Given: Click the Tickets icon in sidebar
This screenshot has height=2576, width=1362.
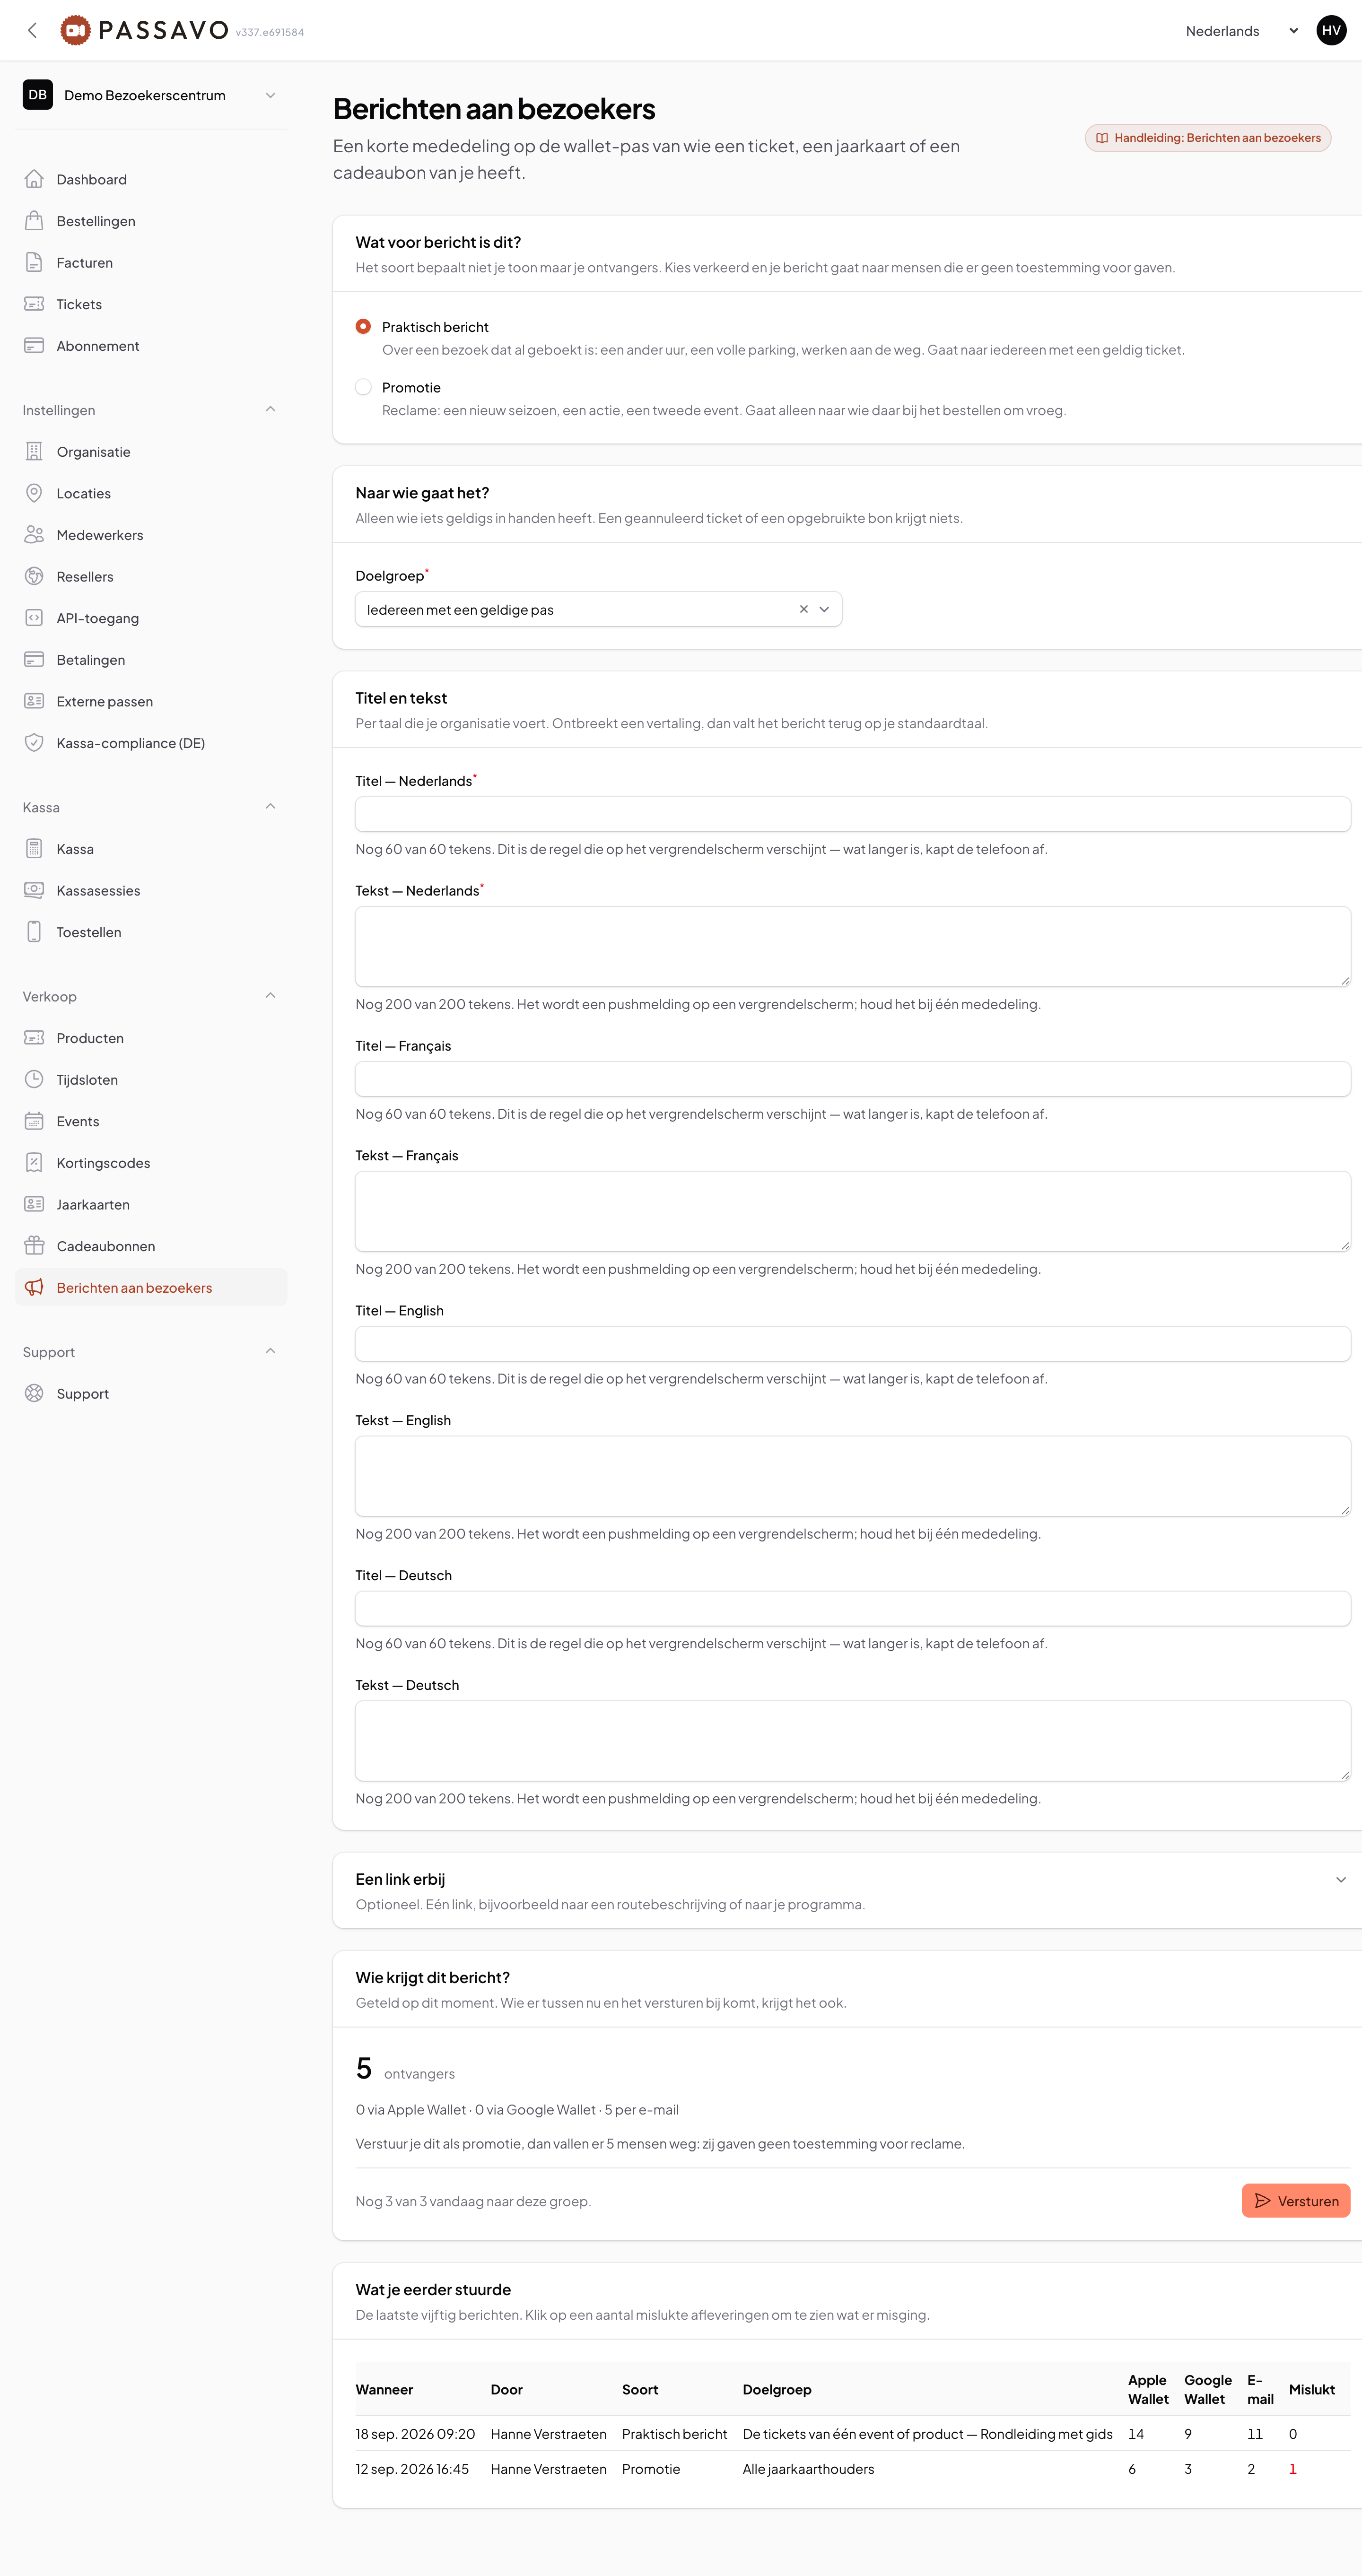Looking at the screenshot, I should pos(34,304).
